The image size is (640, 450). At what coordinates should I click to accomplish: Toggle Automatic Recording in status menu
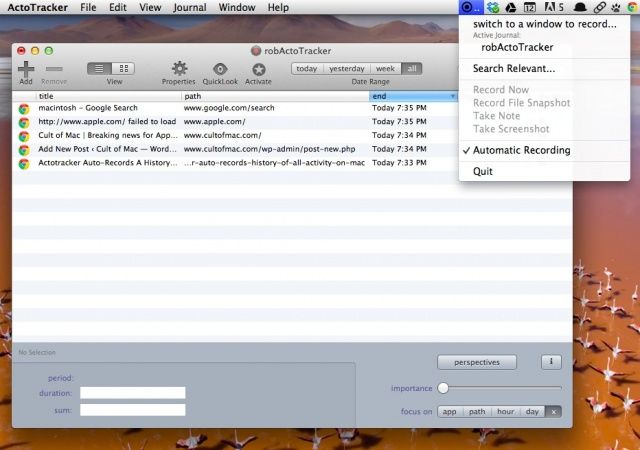(x=521, y=150)
